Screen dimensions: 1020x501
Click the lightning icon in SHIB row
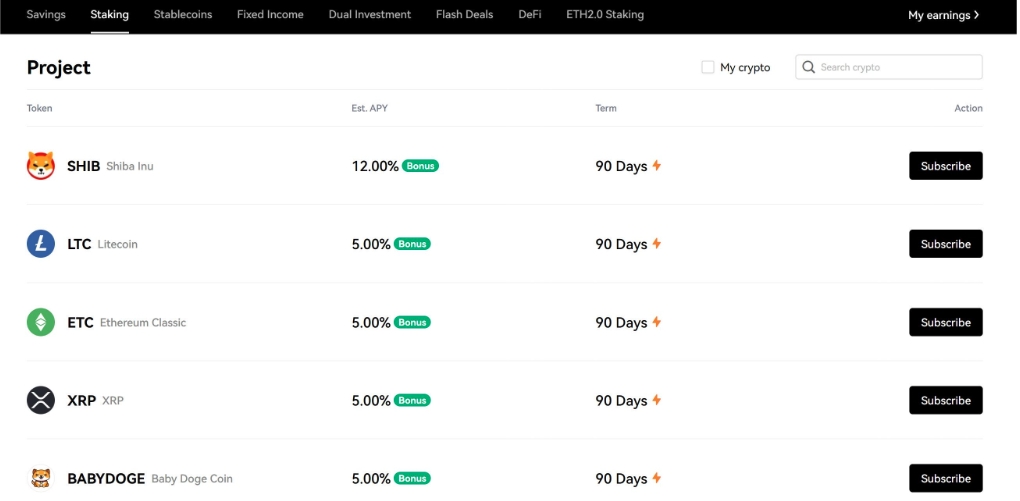point(656,165)
